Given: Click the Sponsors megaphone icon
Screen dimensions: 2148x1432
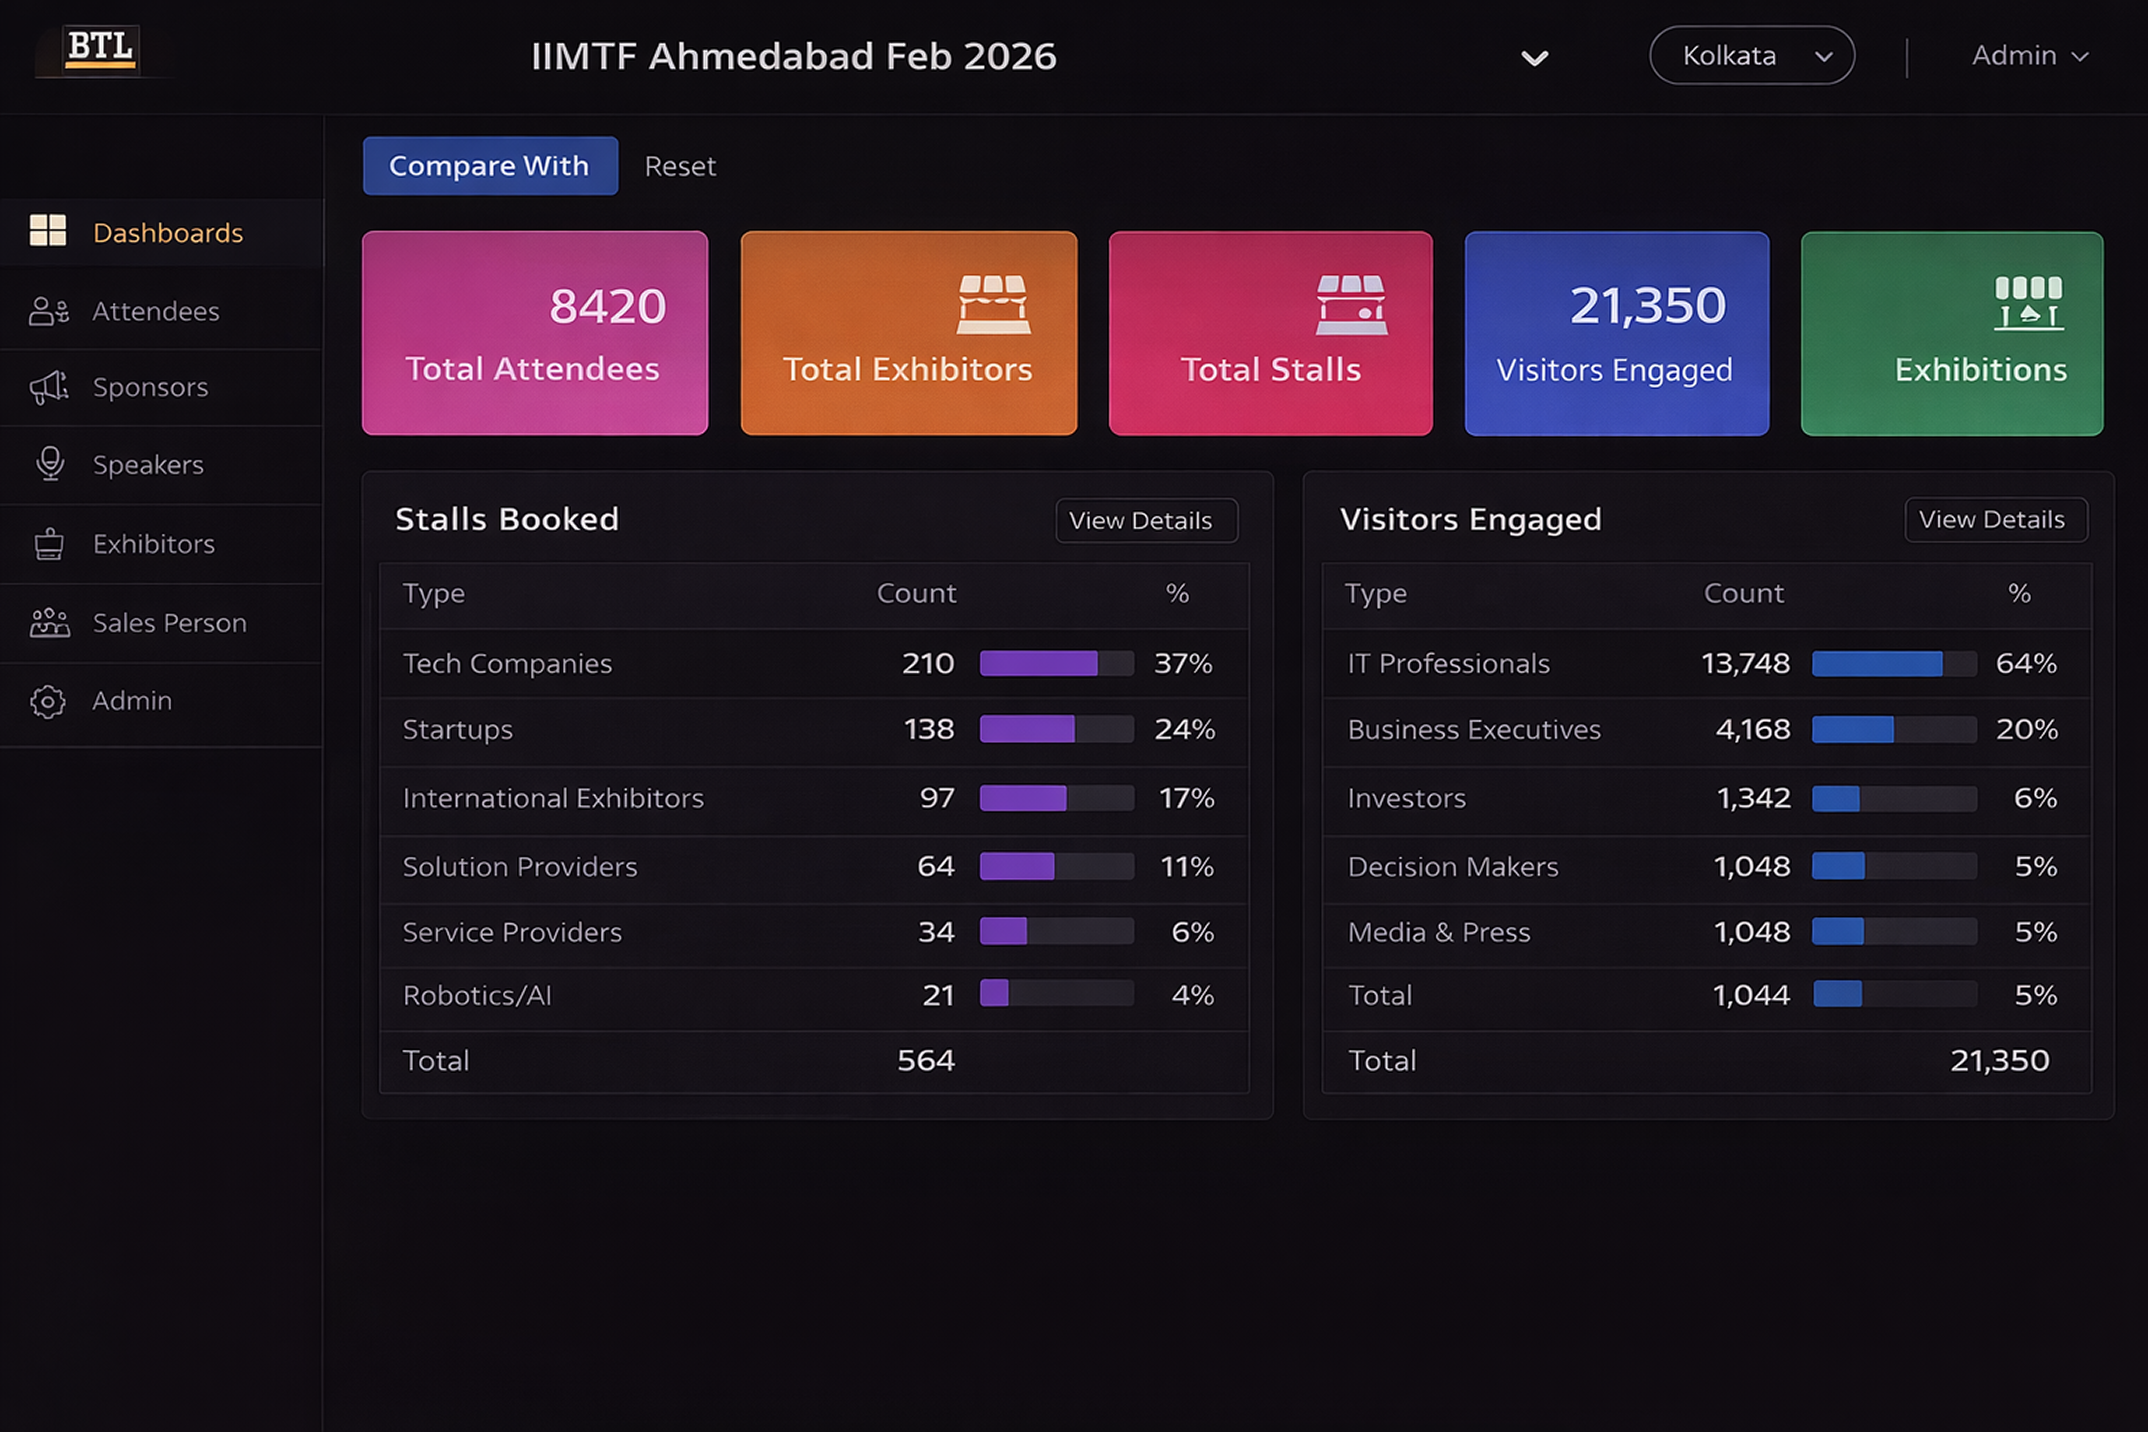Looking at the screenshot, I should coord(48,387).
